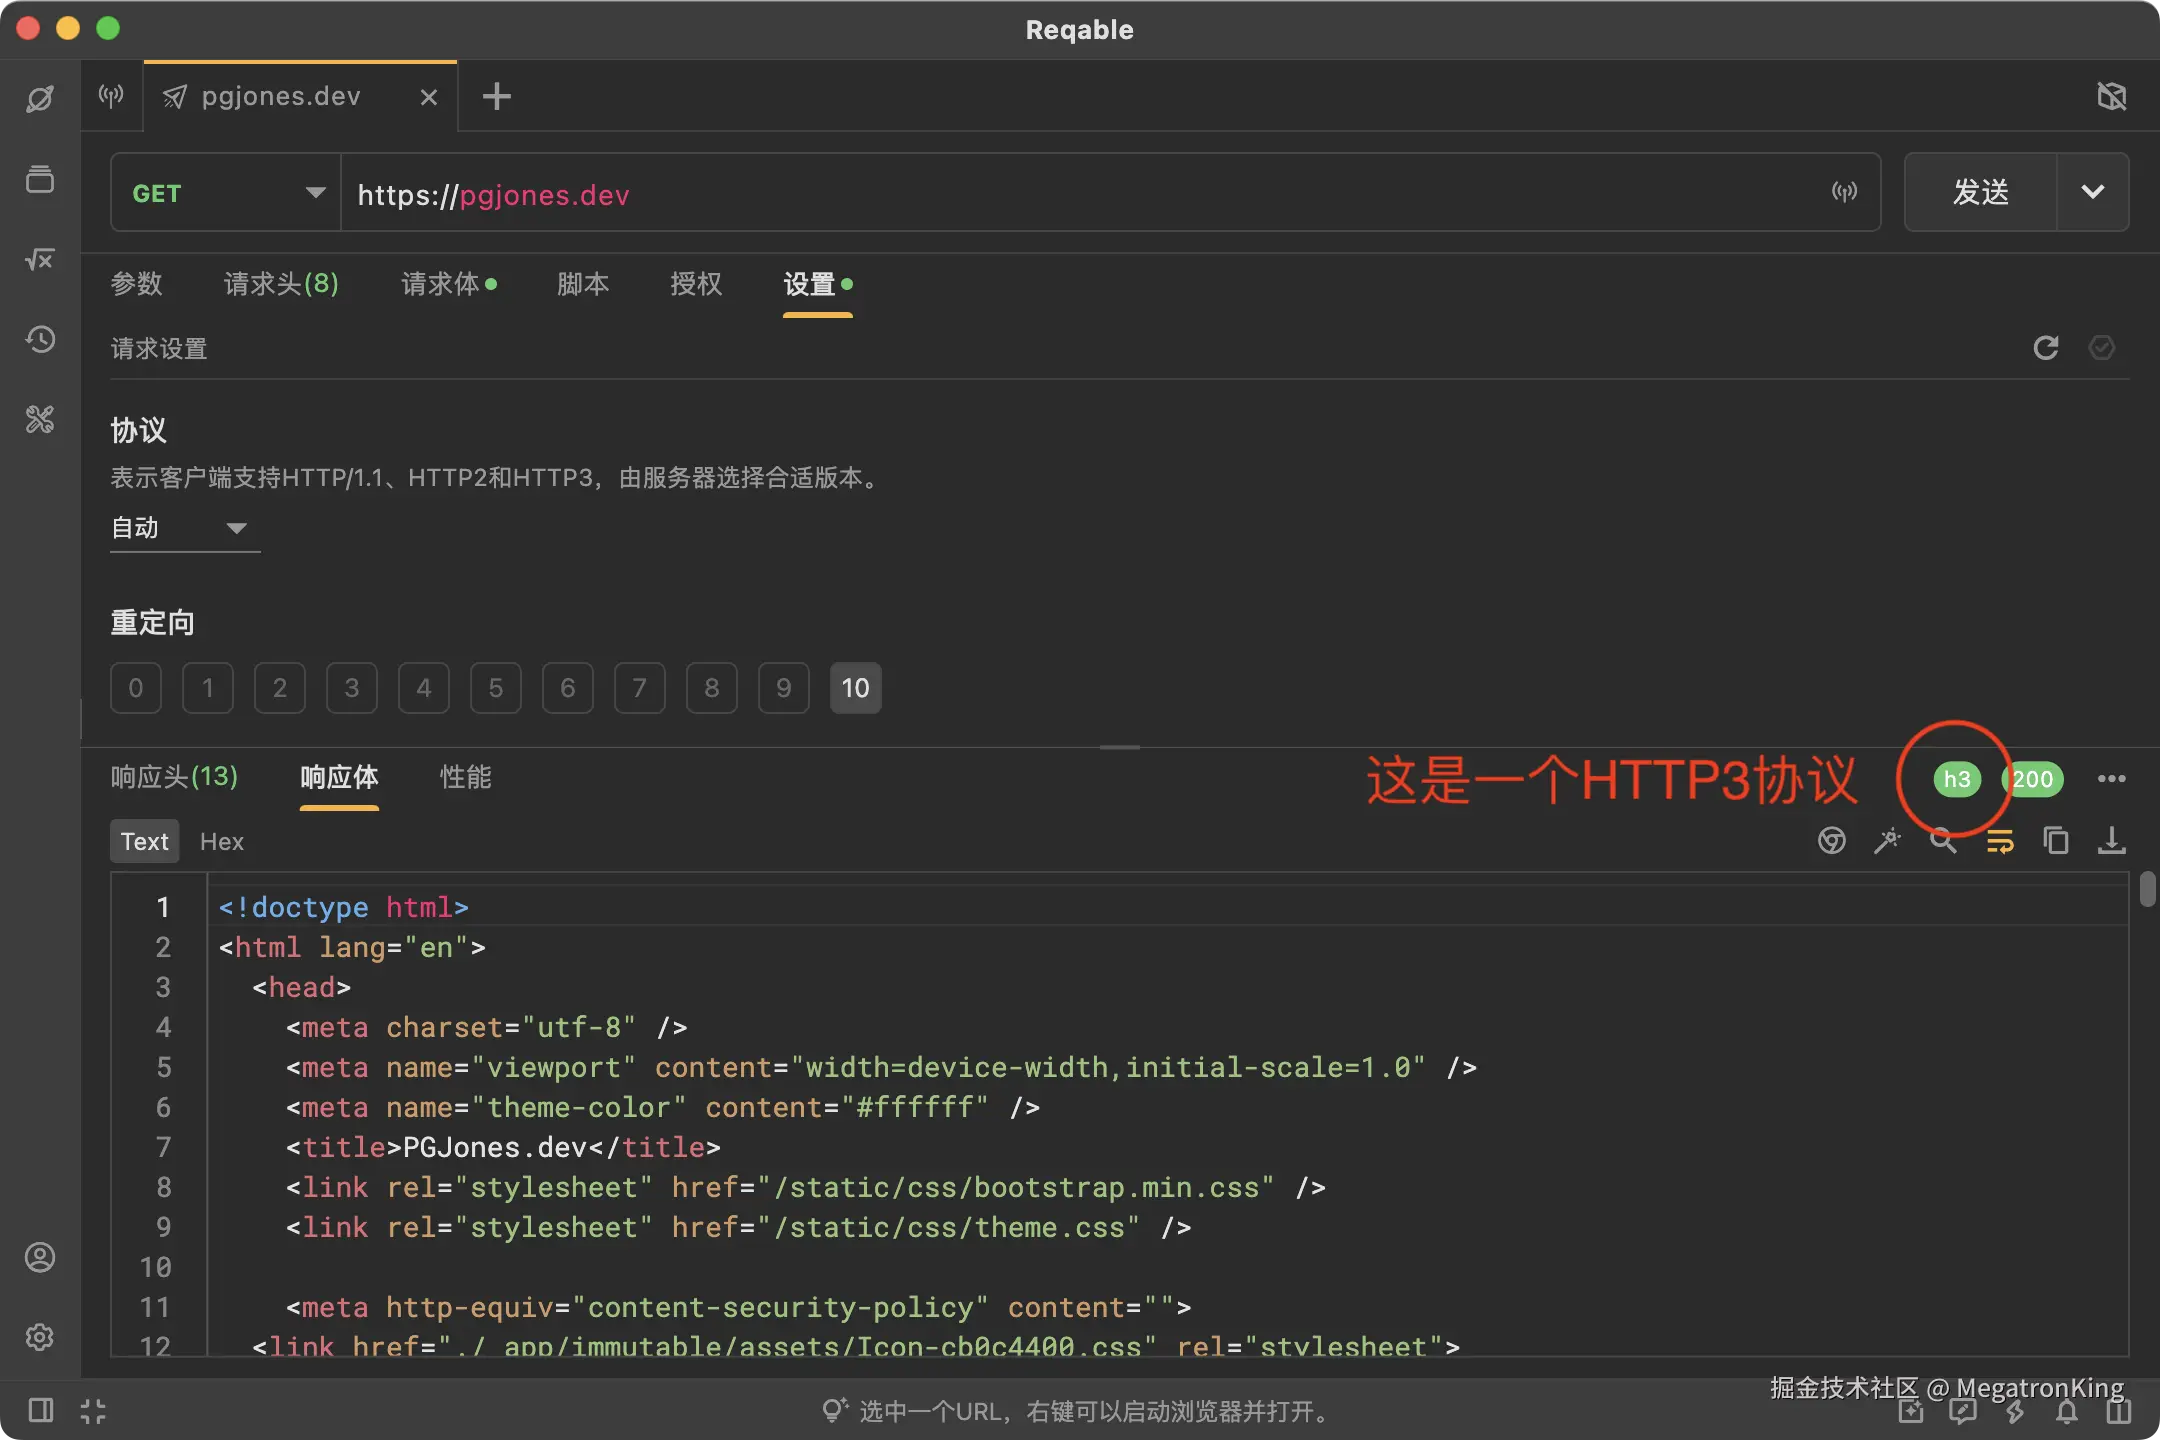
Task: Click line 7 title text in response
Action: click(x=503, y=1147)
